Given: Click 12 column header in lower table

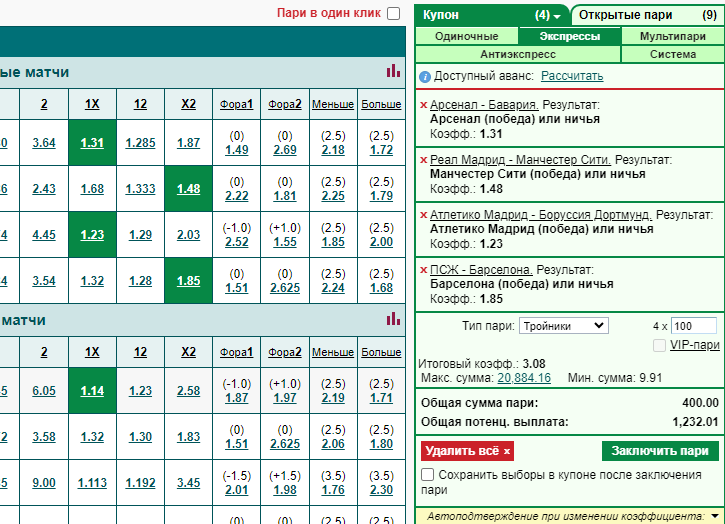Looking at the screenshot, I should [x=140, y=352].
